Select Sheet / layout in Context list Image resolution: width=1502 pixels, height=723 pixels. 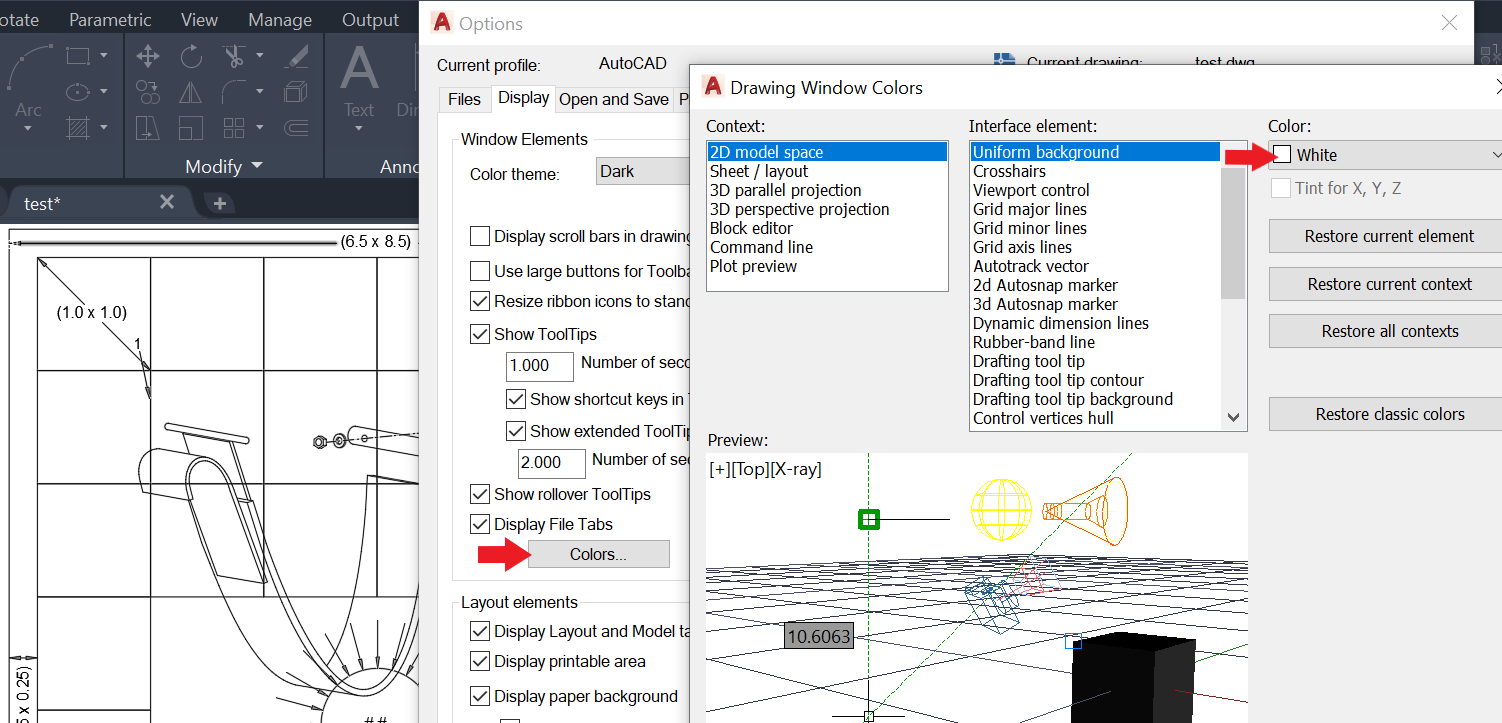[x=759, y=171]
